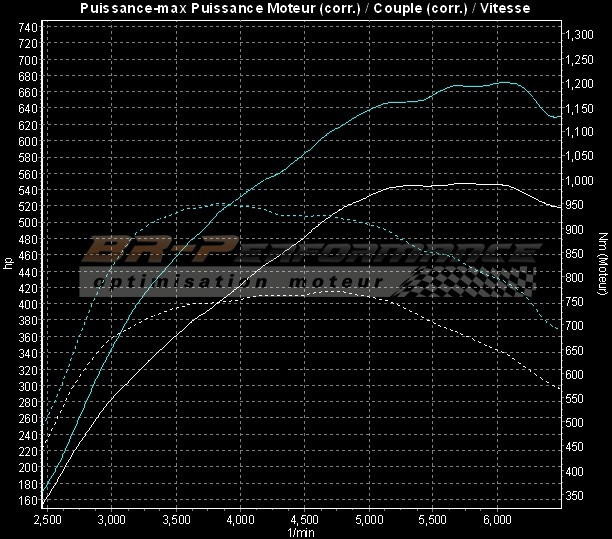Click the chart title text at top
Viewport: 612px width, 539px height.
click(305, 8)
